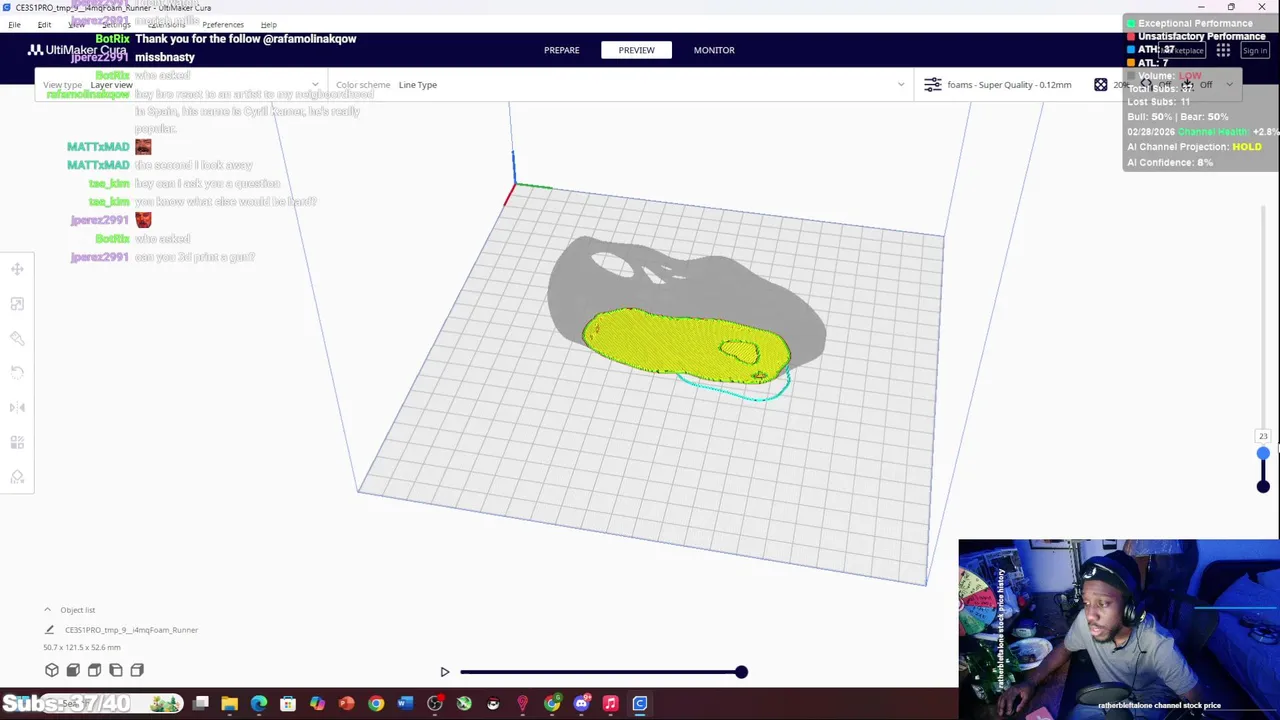Open the File menu
1280x720 pixels.
pos(14,25)
